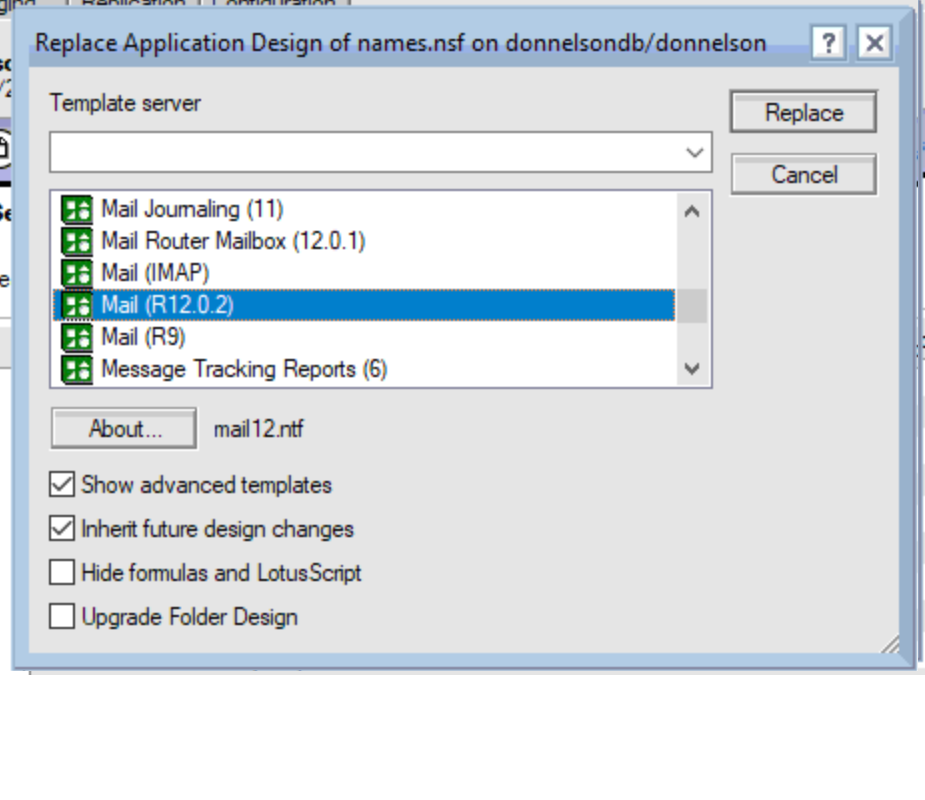
Task: Click the mail12.ntf filename label
Action: [258, 429]
